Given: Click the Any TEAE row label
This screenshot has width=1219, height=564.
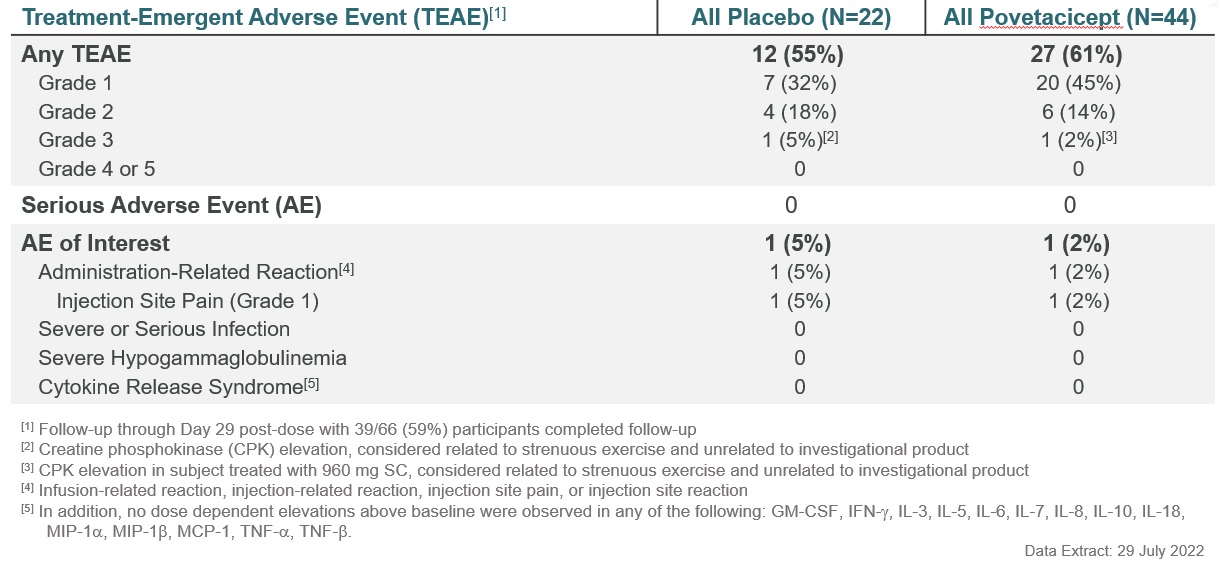Looking at the screenshot, I should pyautogui.click(x=76, y=55).
